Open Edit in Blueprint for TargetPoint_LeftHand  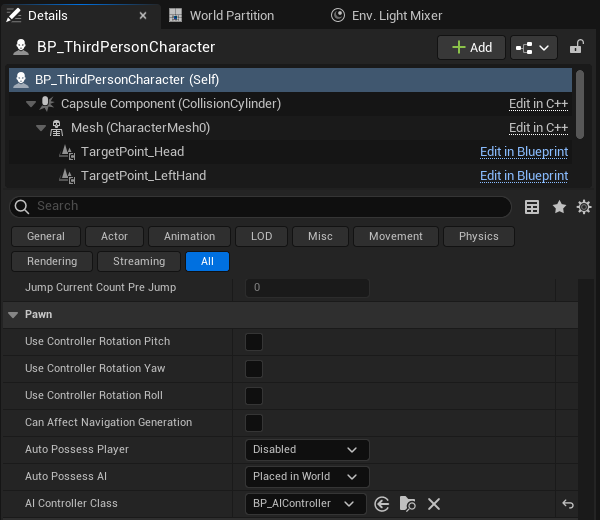524,176
